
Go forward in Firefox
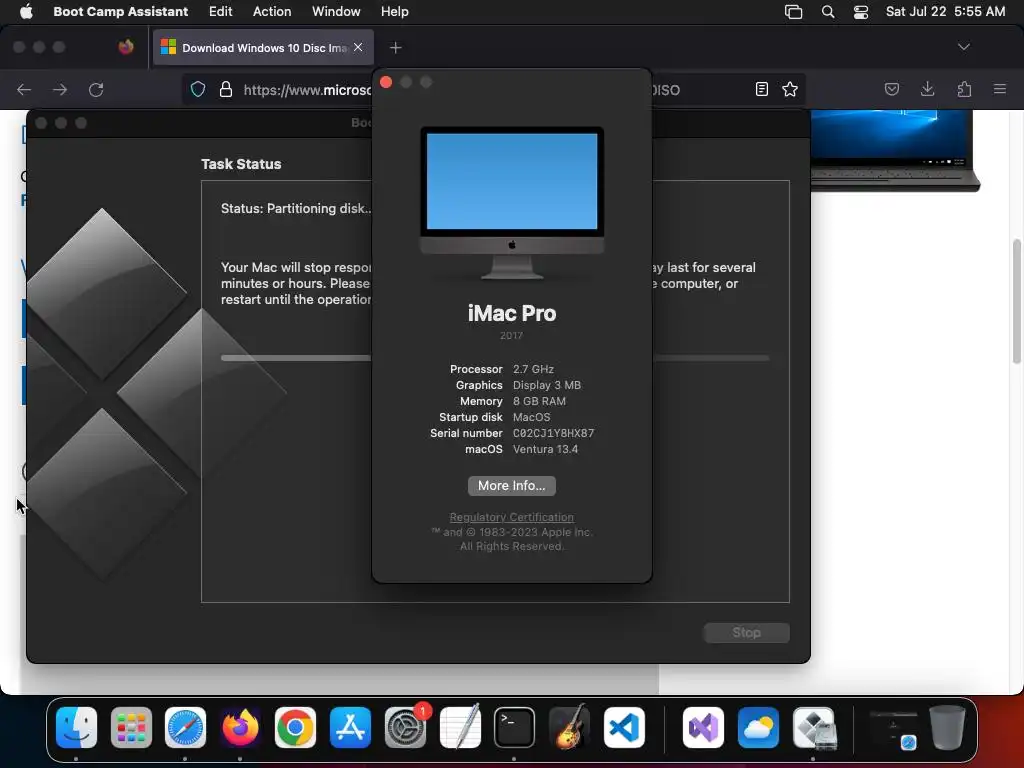pos(60,89)
